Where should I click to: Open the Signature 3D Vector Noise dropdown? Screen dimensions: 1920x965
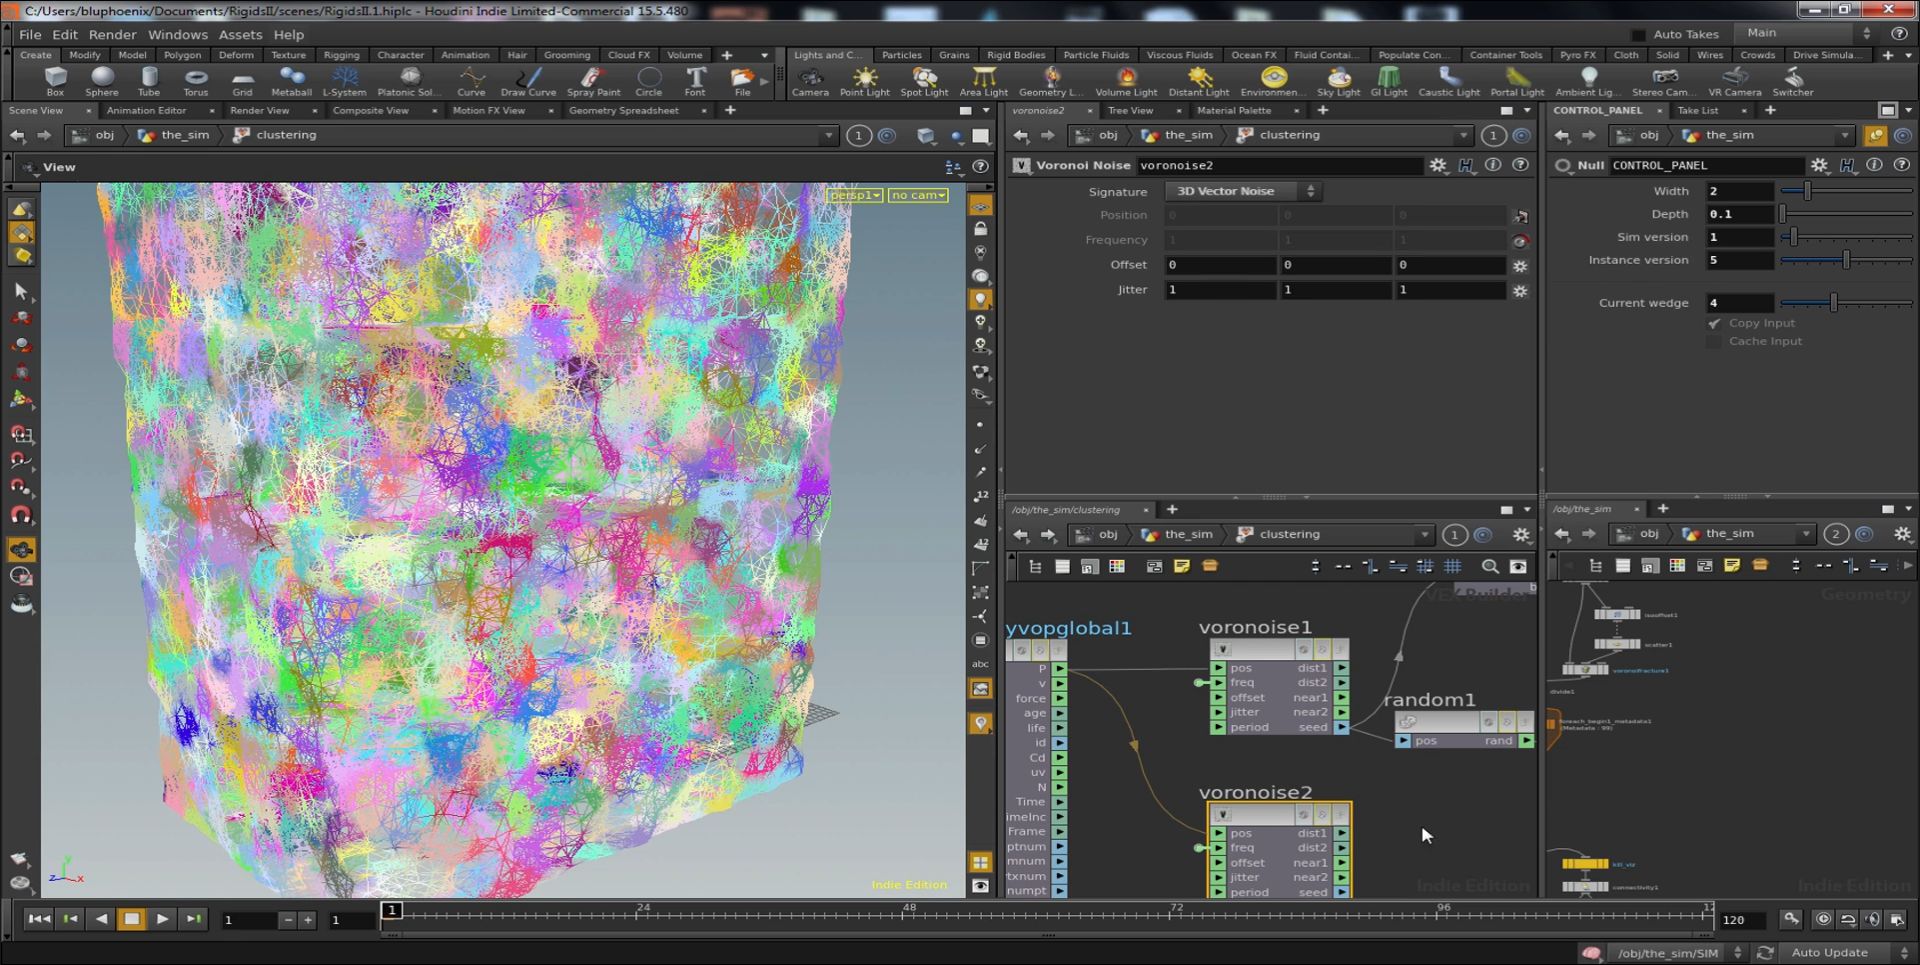(1244, 191)
